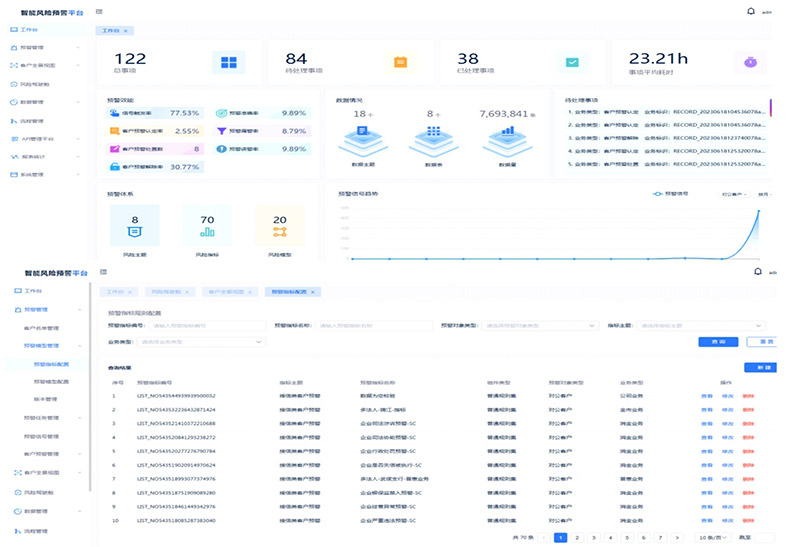Image resolution: width=800 pixels, height=547 pixels.
Task: Click the orange icon in 待处理事项 card
Action: coord(400,62)
